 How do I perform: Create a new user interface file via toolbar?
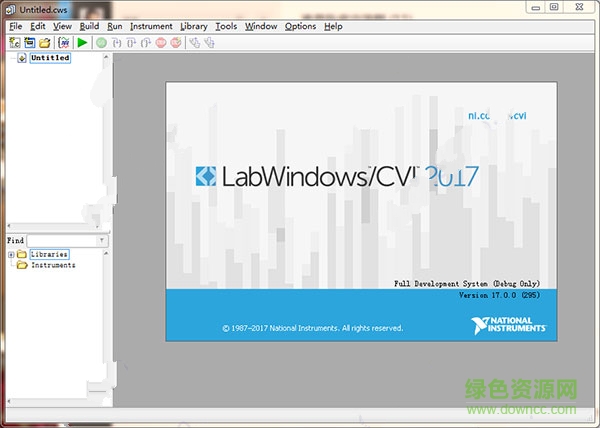click(29, 42)
